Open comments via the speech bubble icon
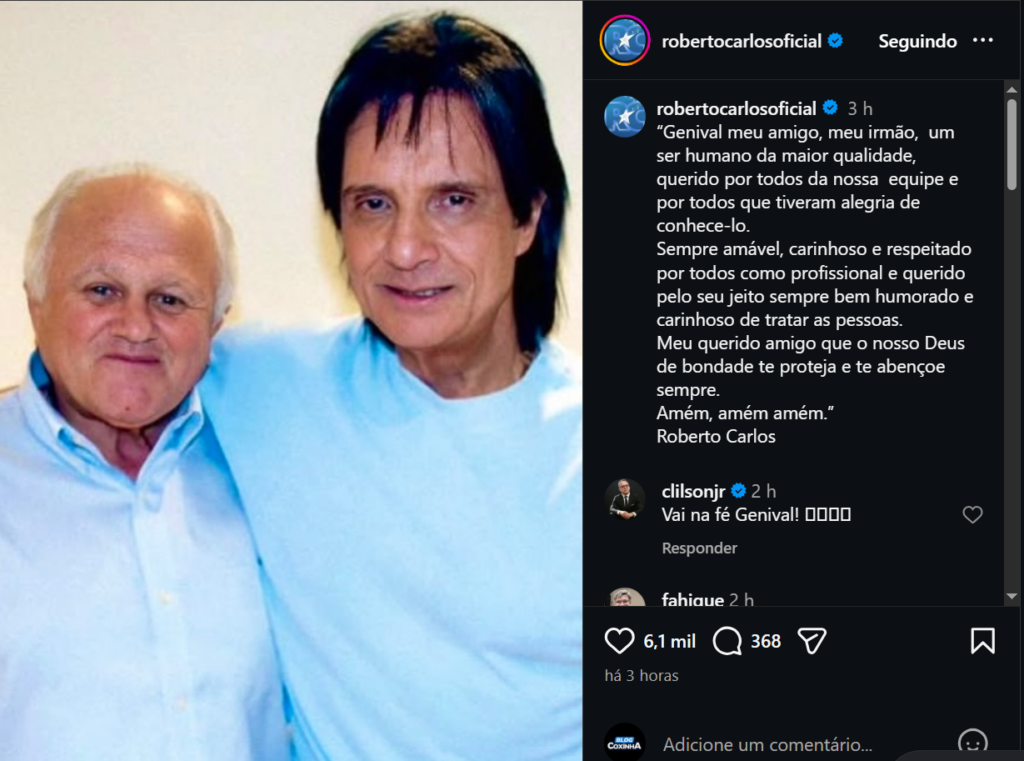Viewport: 1024px width, 761px height. pos(727,641)
